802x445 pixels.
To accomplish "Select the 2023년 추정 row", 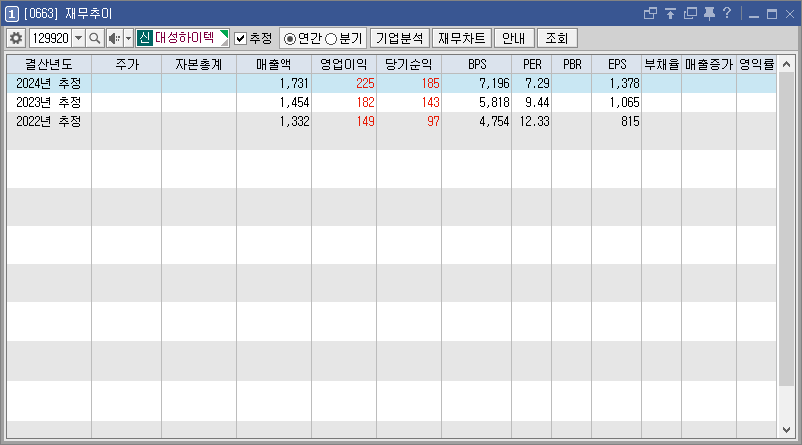I will (391, 102).
